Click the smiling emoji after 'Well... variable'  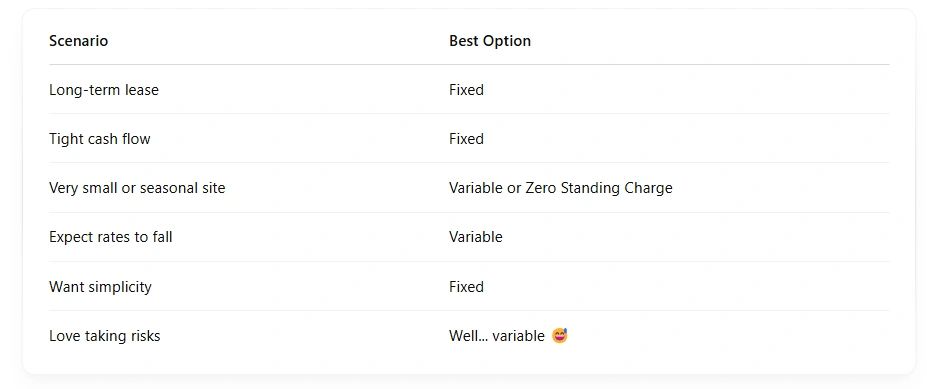[559, 336]
